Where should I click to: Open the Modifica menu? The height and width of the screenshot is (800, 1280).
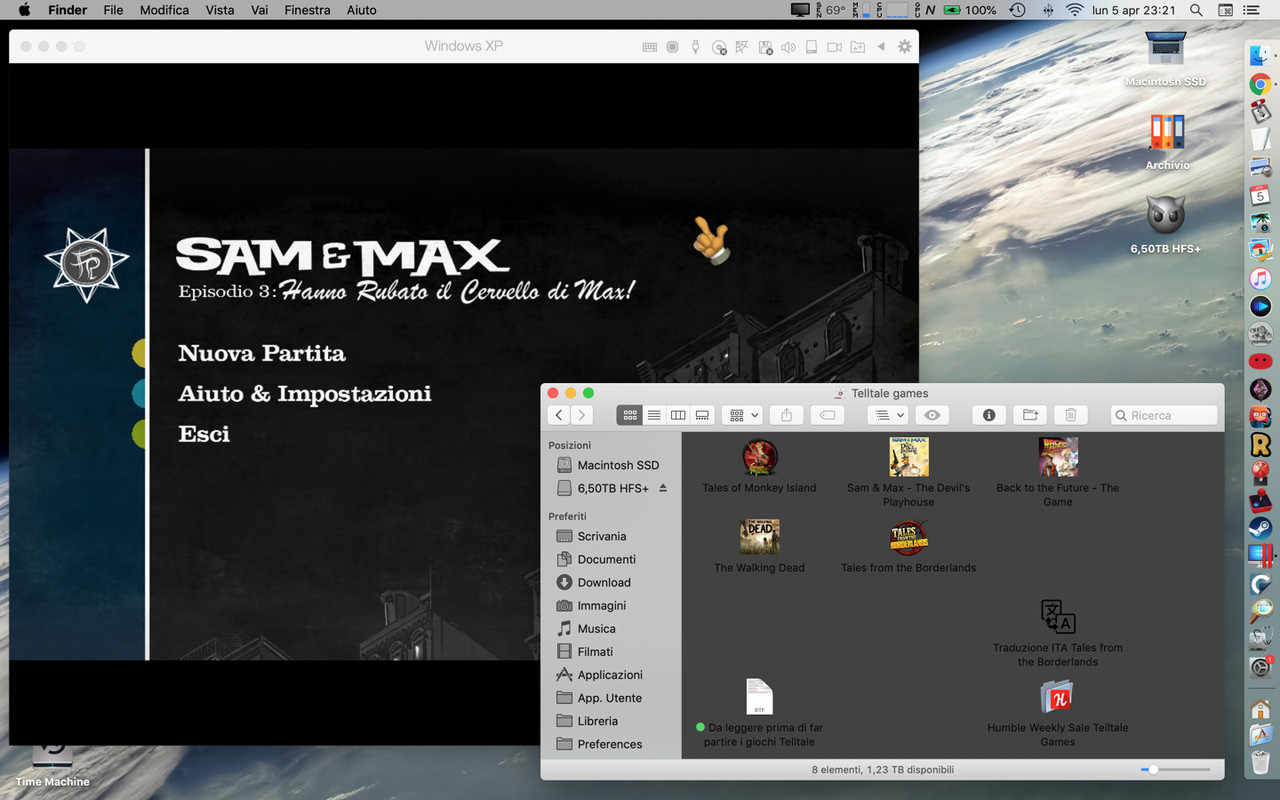pyautogui.click(x=165, y=10)
